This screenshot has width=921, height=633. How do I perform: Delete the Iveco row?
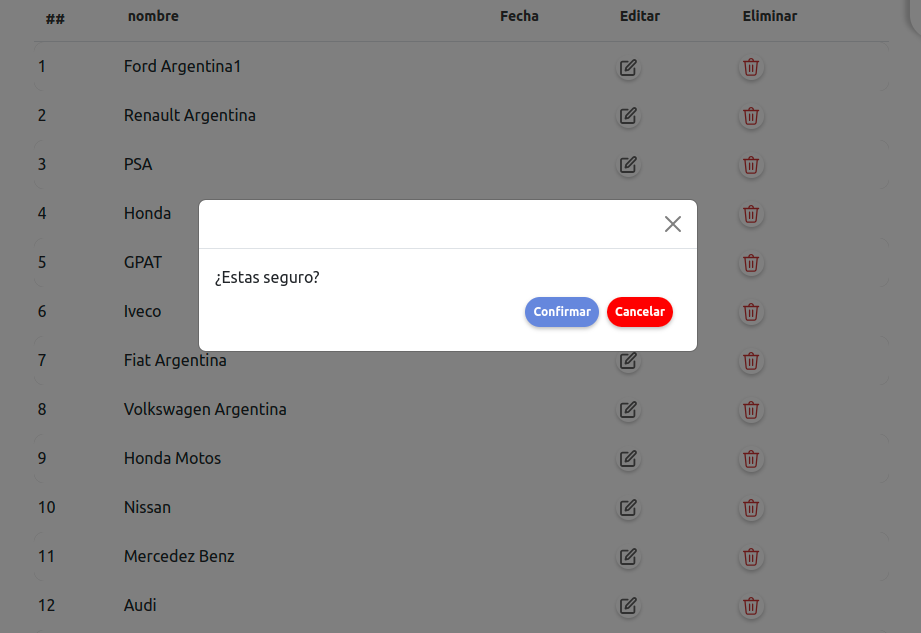coord(751,312)
